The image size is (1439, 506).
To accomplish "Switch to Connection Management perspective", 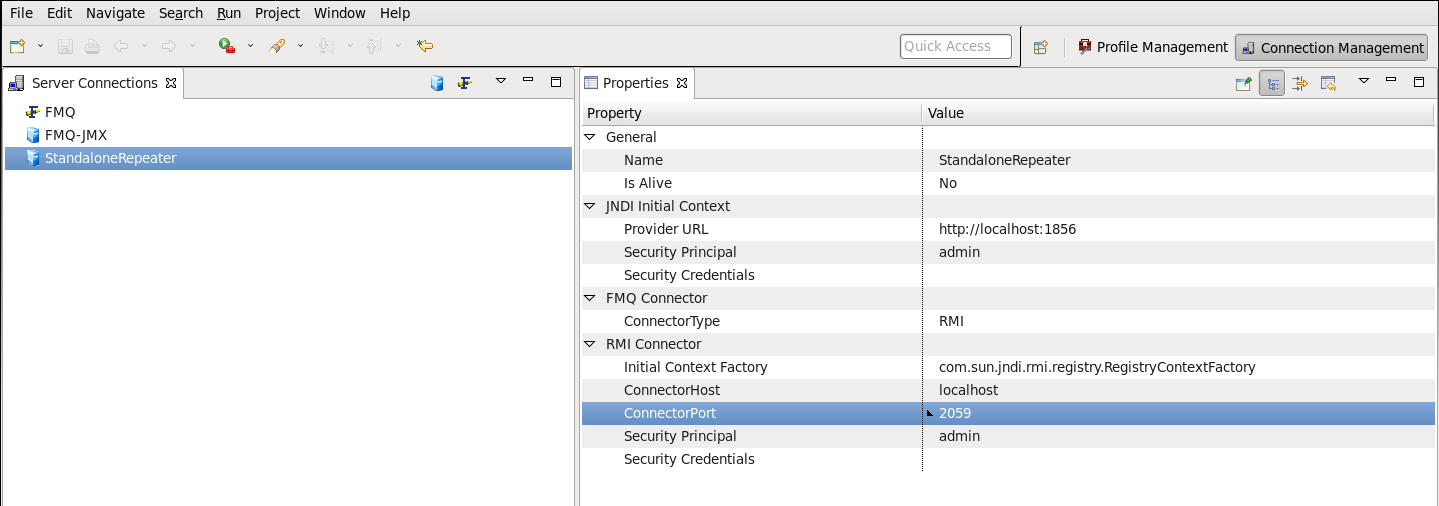I will [1332, 47].
